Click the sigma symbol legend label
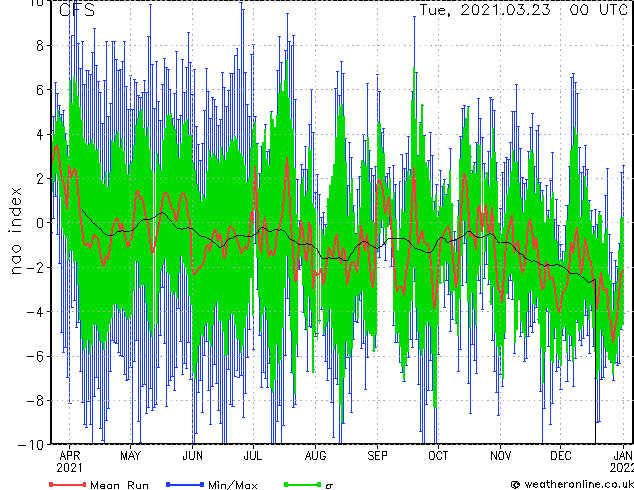Viewport: 634px width, 490px height. pyautogui.click(x=330, y=486)
